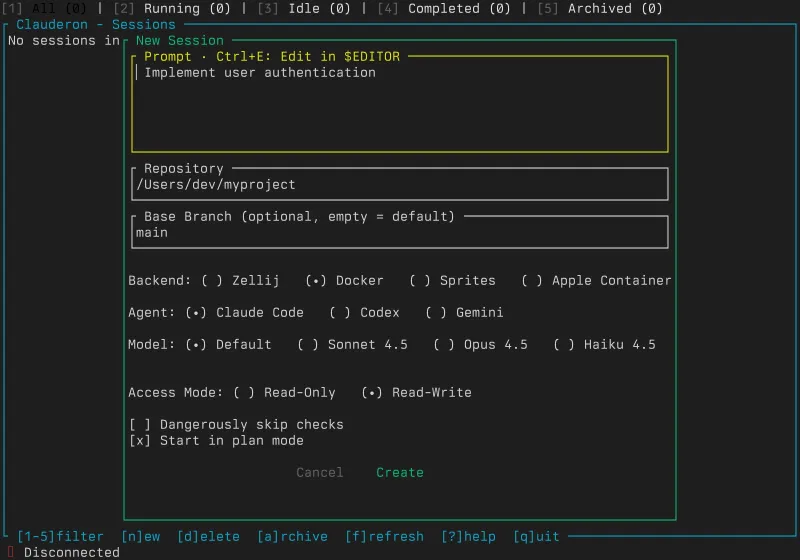This screenshot has height=560, width=800.
Task: Click the [a]rchive shortcut in footer
Action: pyautogui.click(x=292, y=537)
